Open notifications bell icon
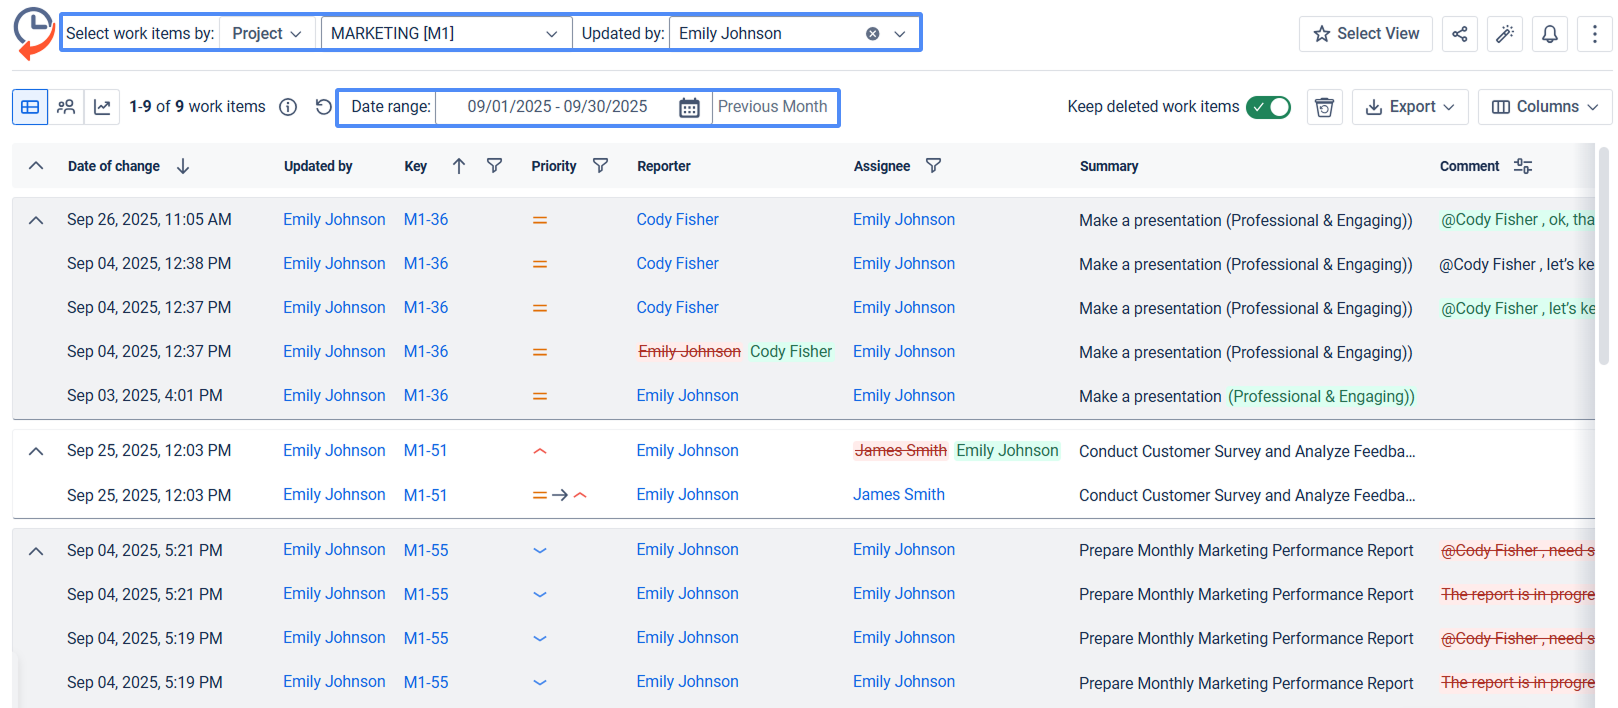This screenshot has height=708, width=1618. (x=1550, y=34)
